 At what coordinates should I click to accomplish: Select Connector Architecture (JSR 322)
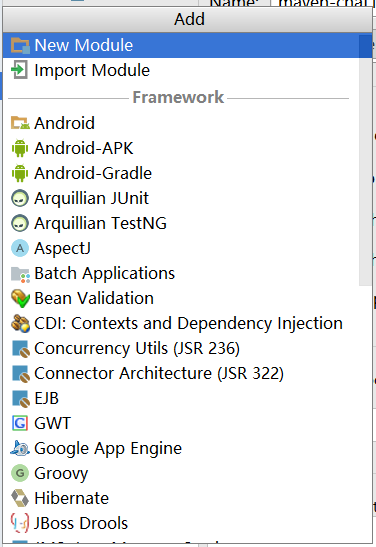[x=181, y=373]
